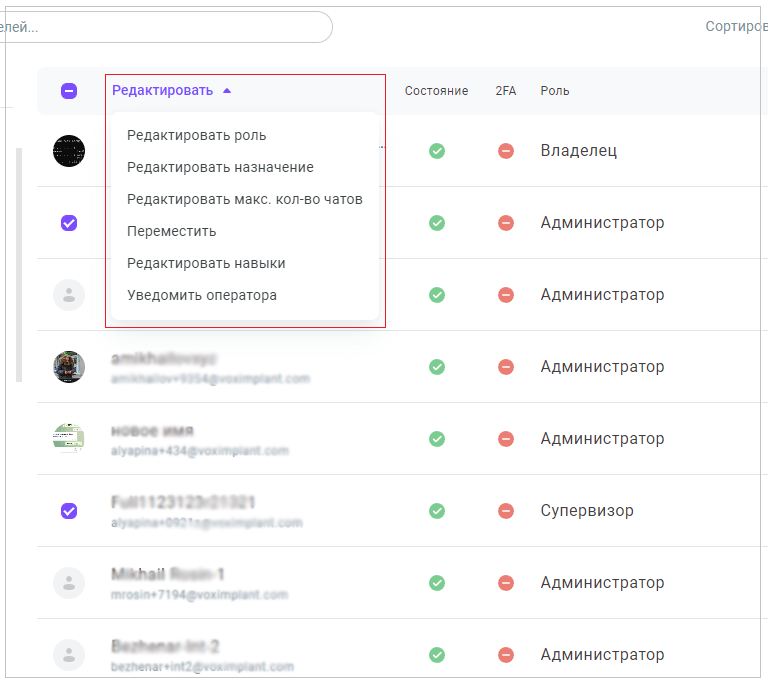Click the Администратор role in Mikhail row
This screenshot has height=684, width=768.
point(602,583)
